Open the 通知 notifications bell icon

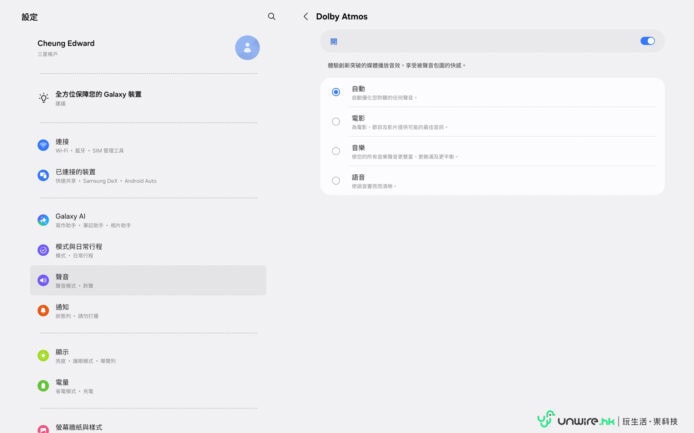(43, 310)
